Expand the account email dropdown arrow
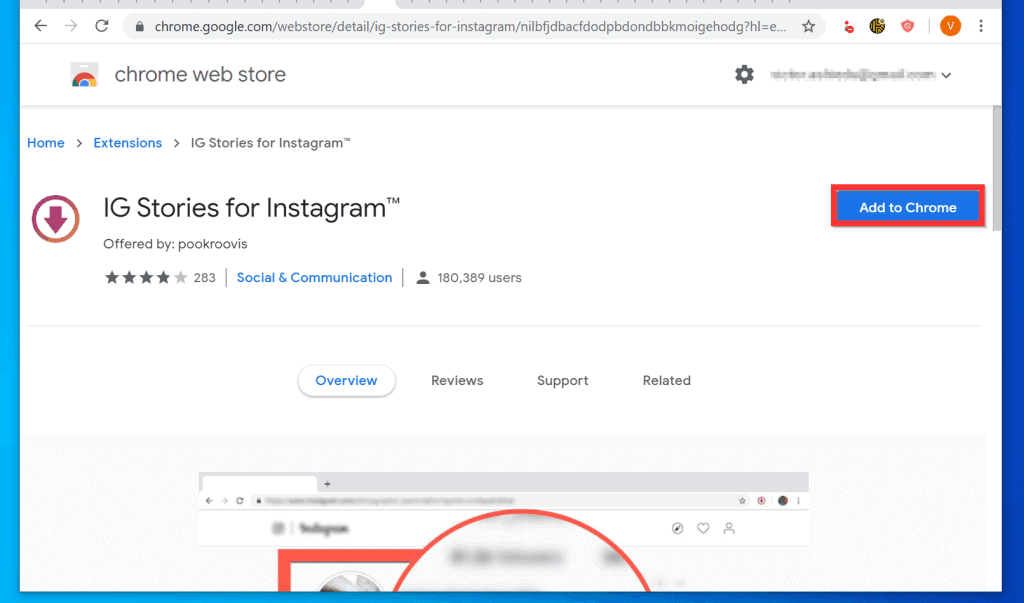 coord(946,76)
